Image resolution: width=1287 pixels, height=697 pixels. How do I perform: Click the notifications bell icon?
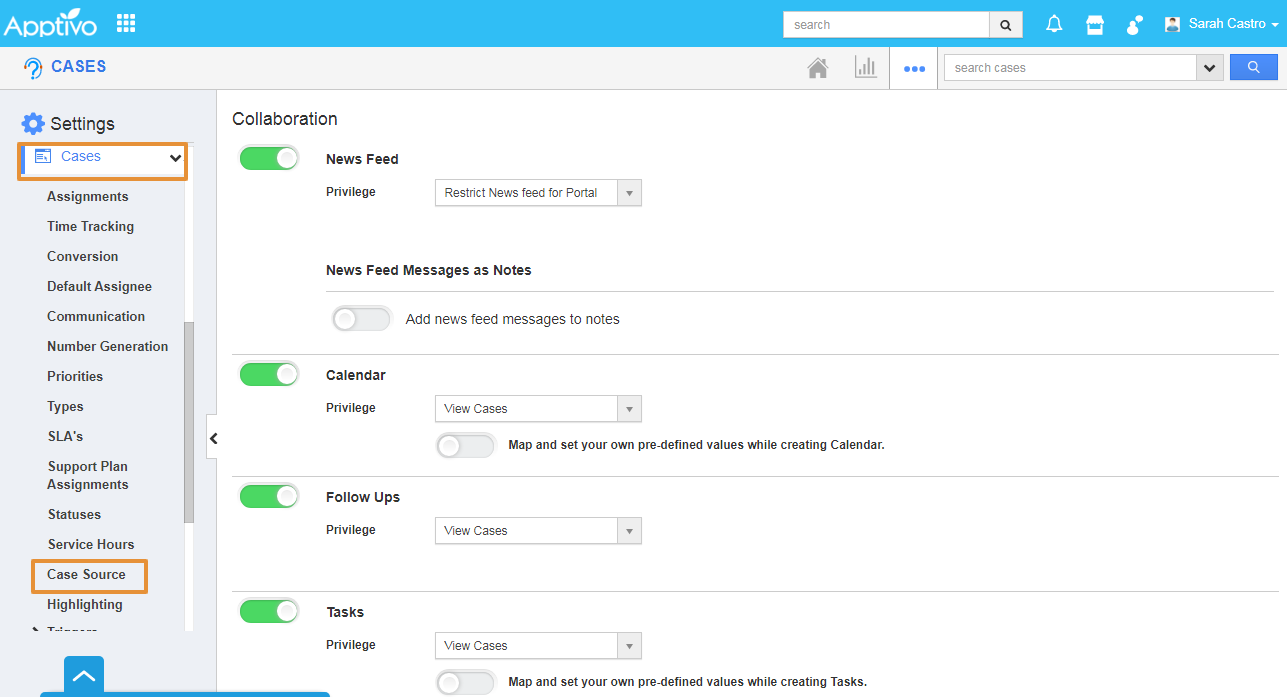1054,24
